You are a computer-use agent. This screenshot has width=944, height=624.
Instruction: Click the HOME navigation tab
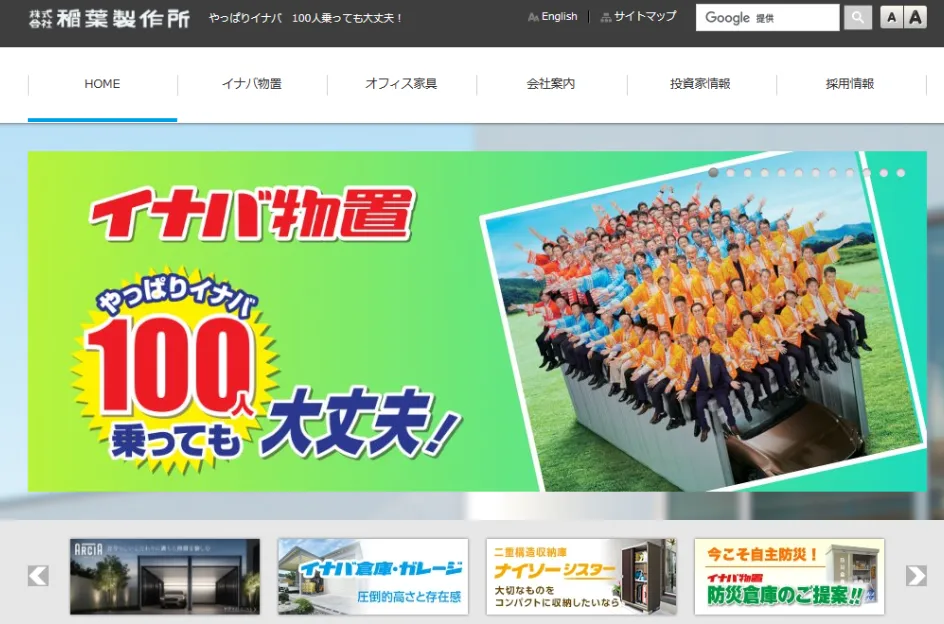102,84
